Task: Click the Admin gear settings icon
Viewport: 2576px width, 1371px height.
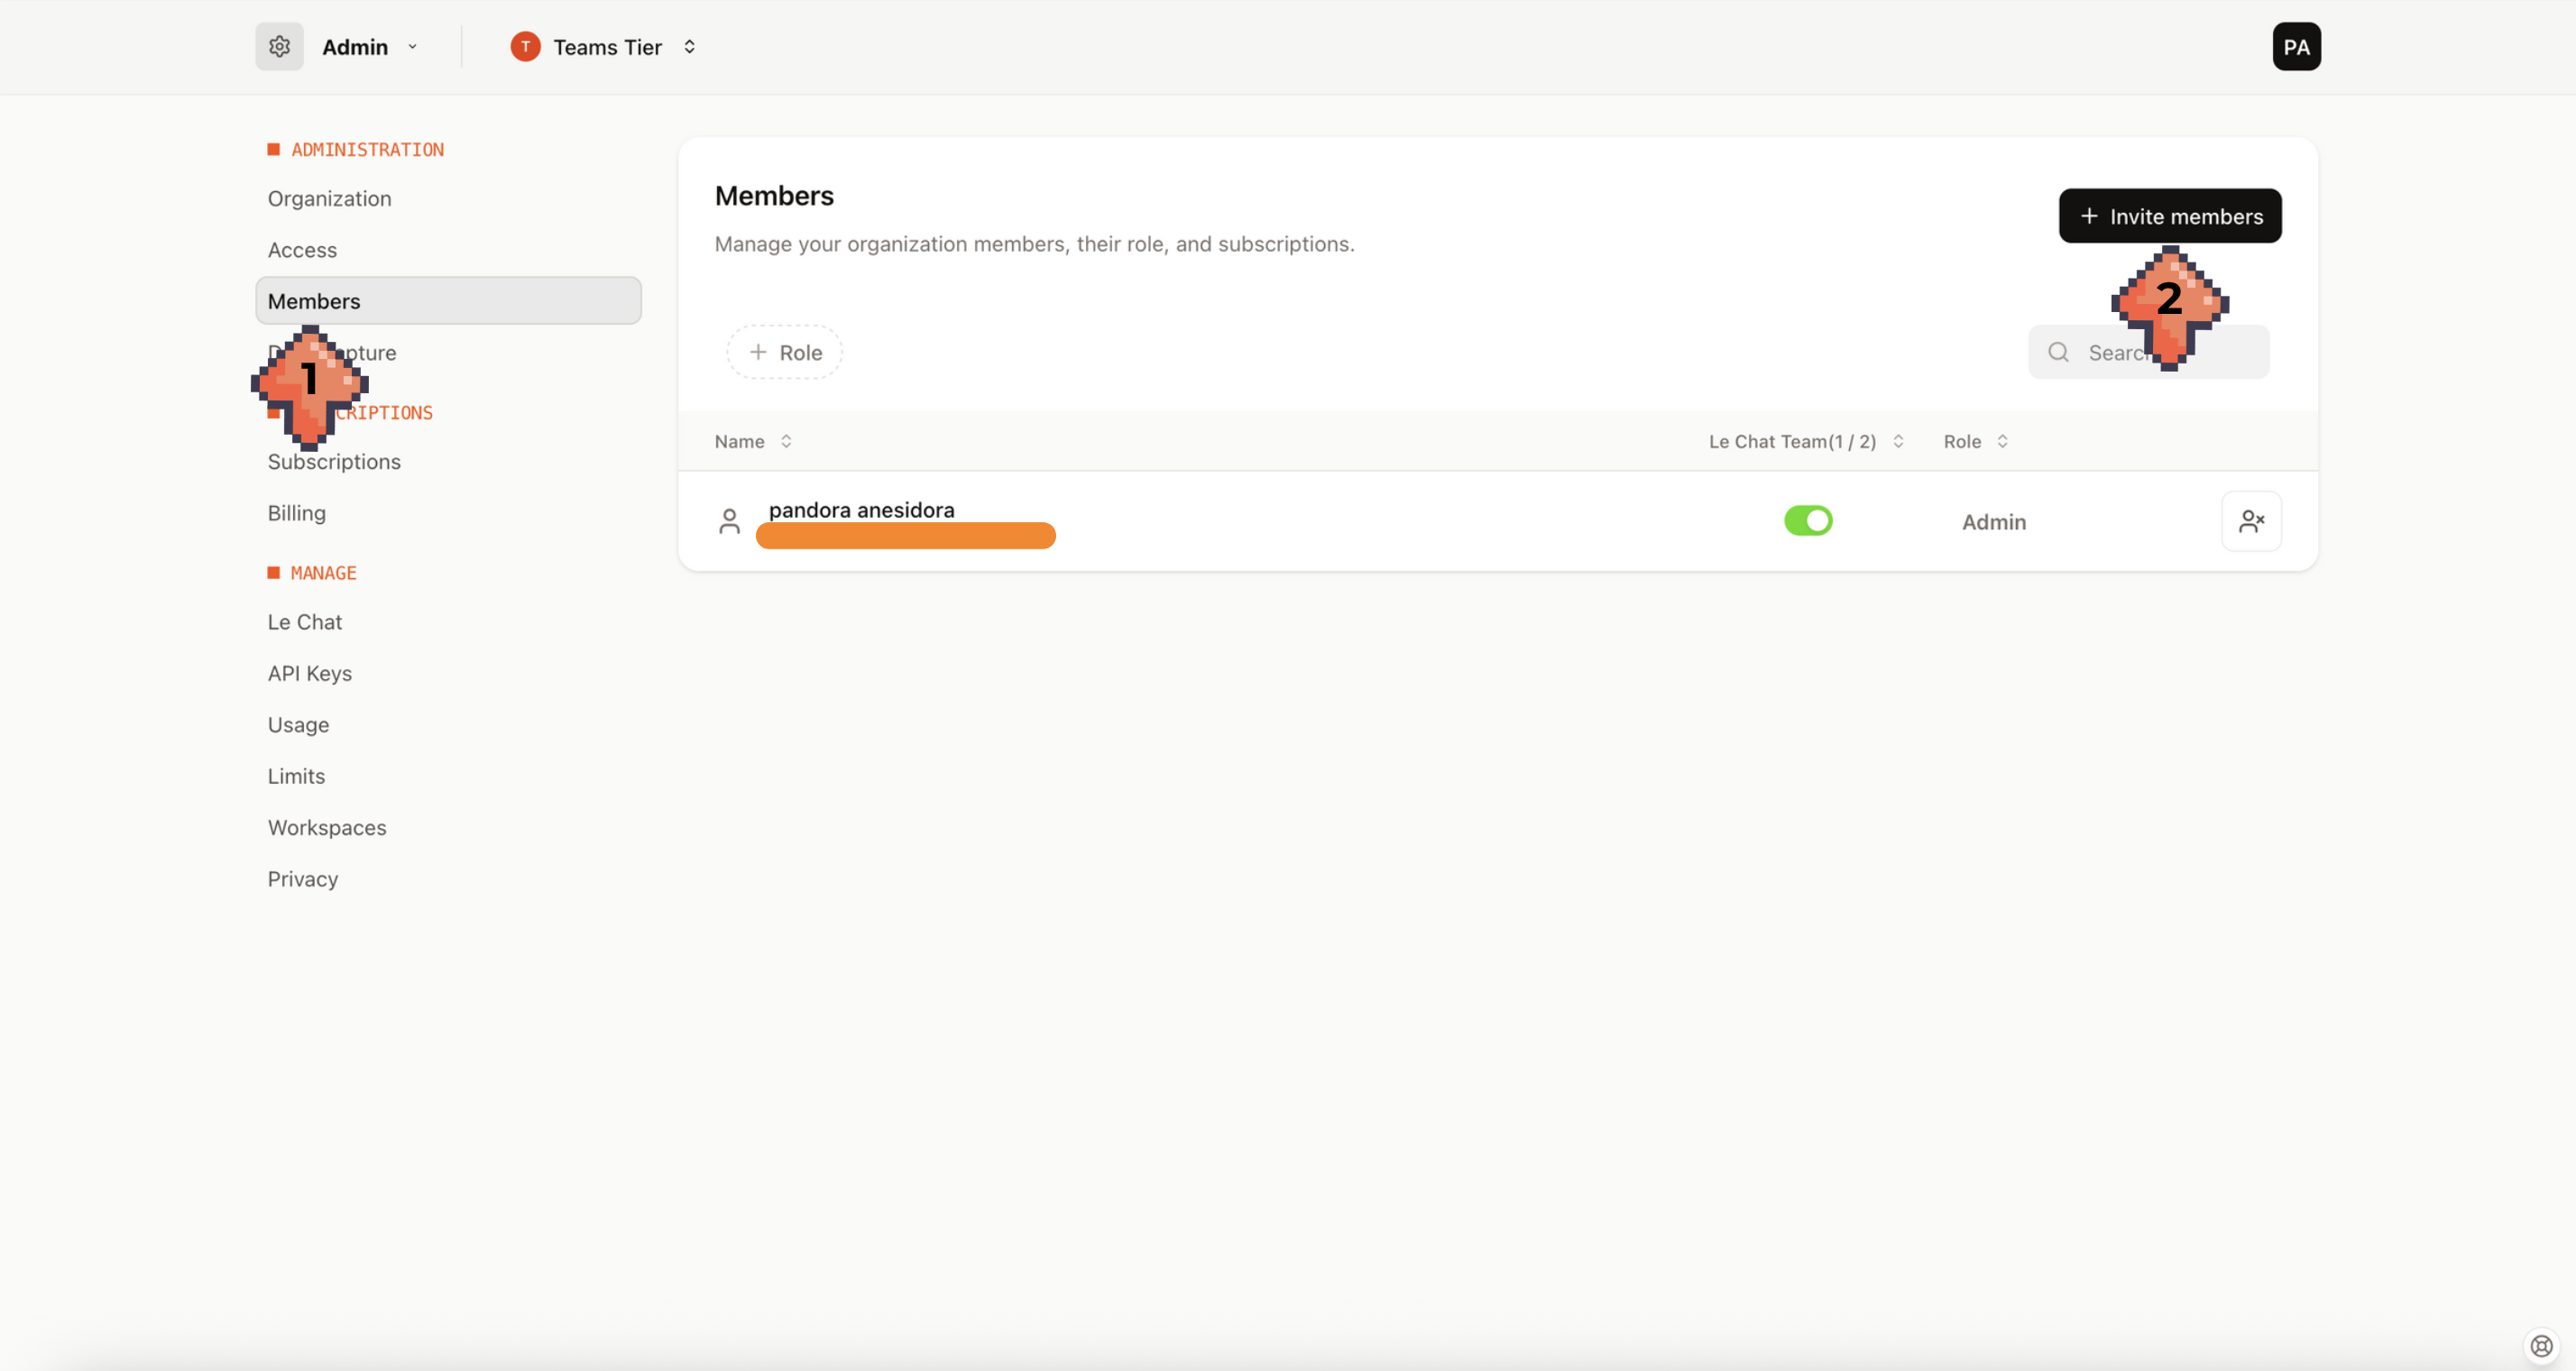Action: 279,47
